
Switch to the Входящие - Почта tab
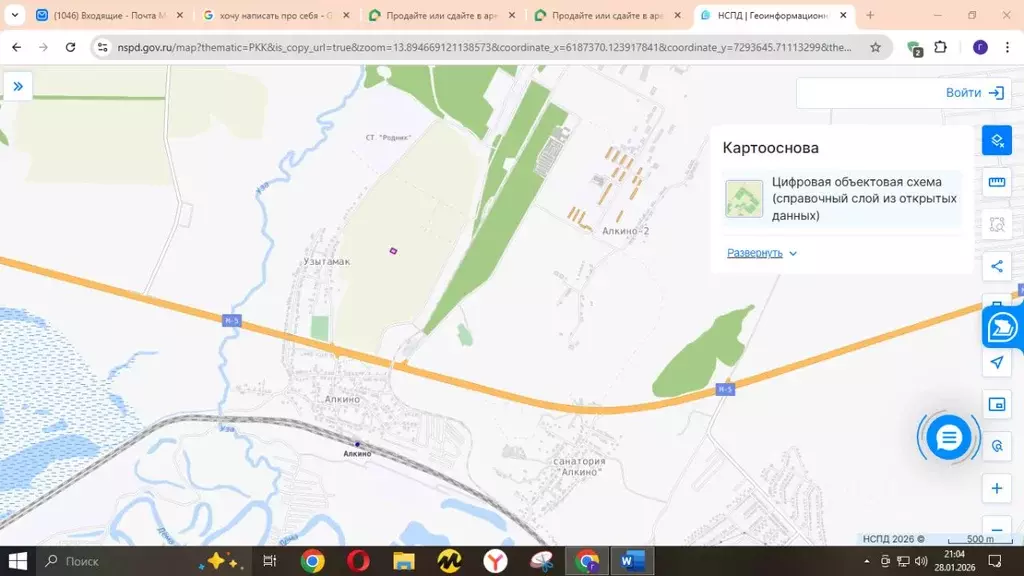pyautogui.click(x=108, y=16)
